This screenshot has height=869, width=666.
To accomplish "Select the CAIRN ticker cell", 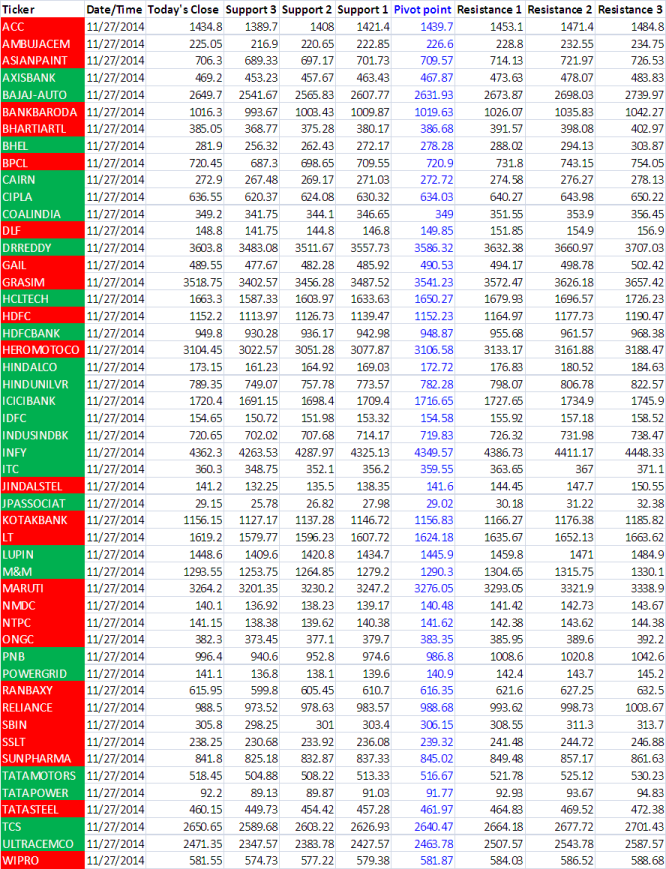I will point(42,180).
